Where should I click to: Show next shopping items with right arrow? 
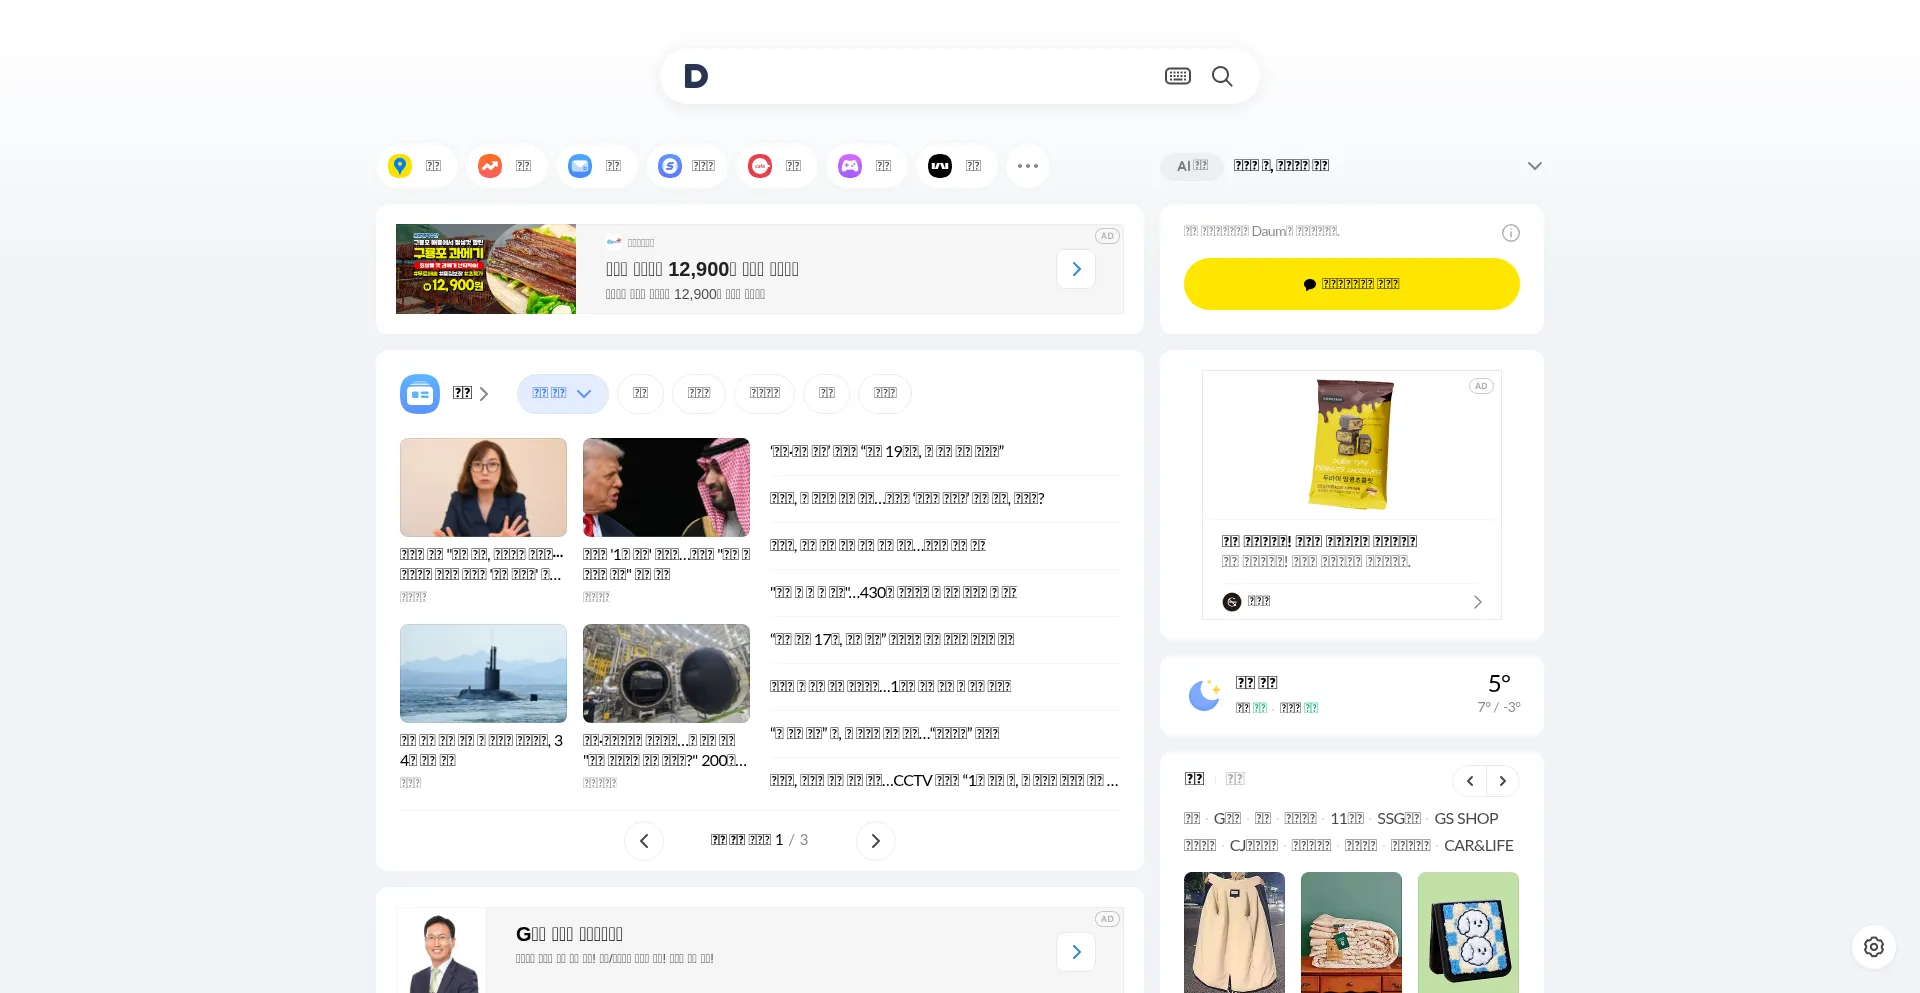pos(1502,781)
